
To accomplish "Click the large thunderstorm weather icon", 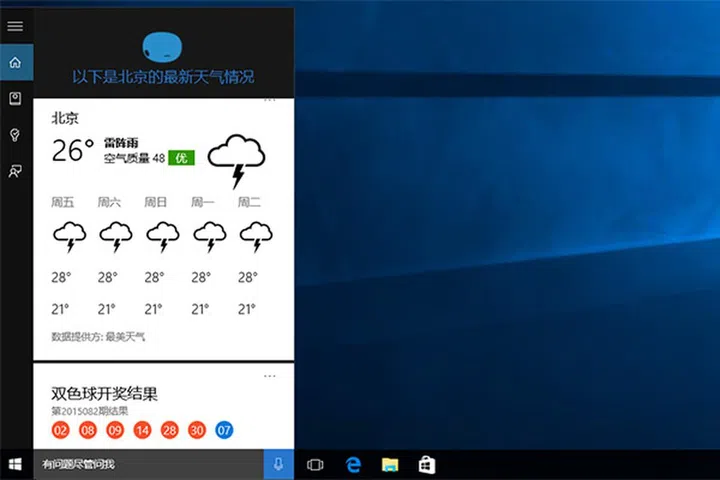I will [x=236, y=161].
